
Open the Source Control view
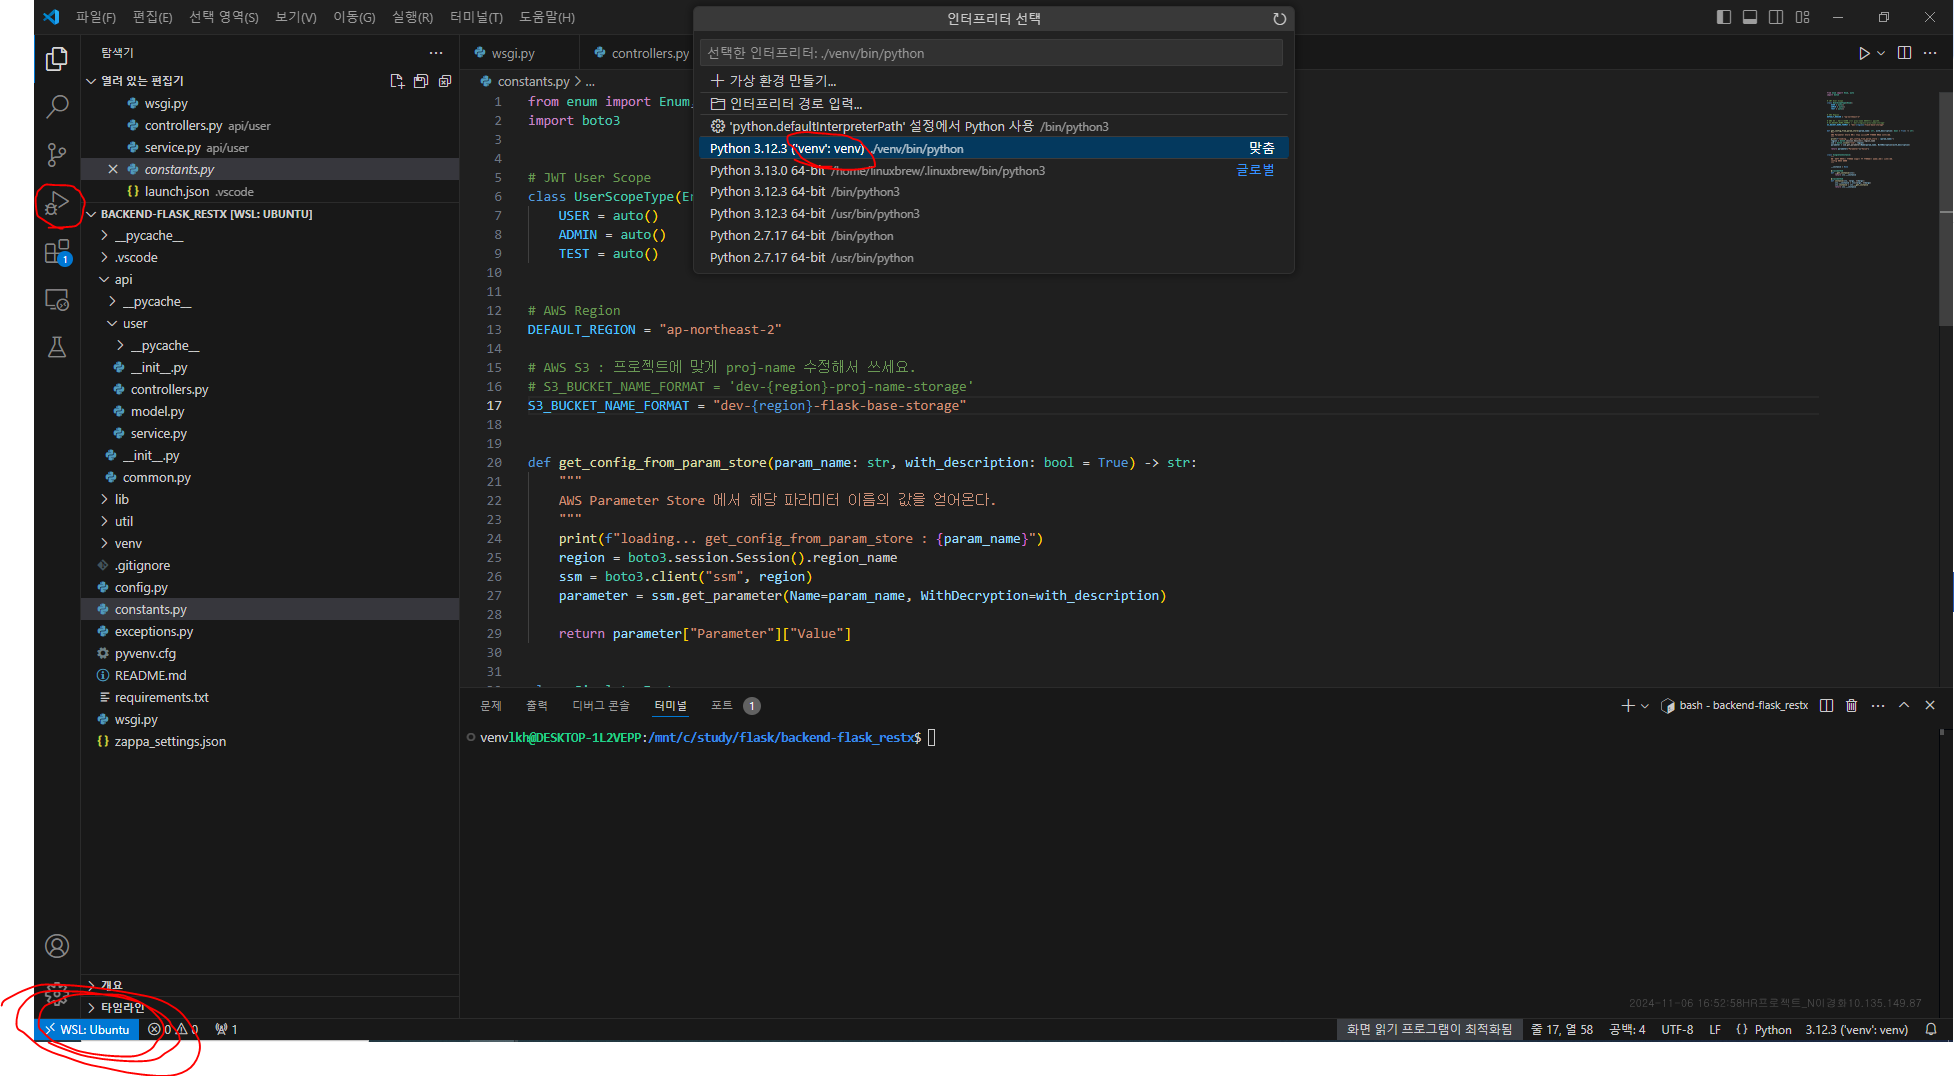57,155
